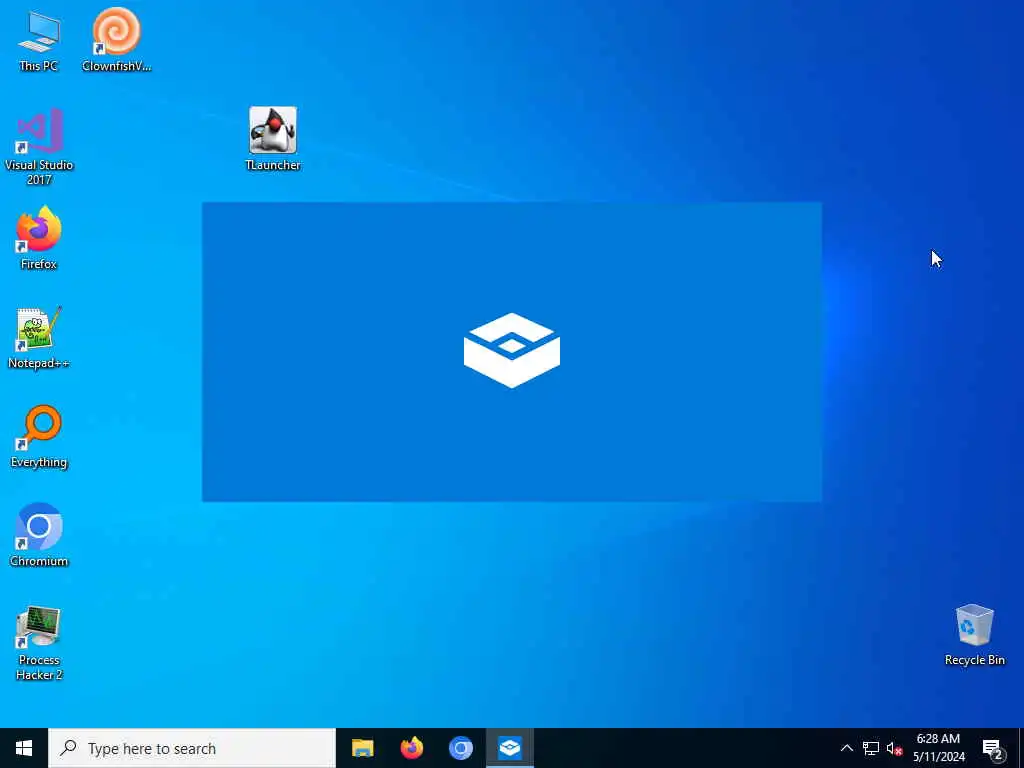The image size is (1024, 768).
Task: Select the Notepad++ desktop shortcut
Action: click(39, 338)
